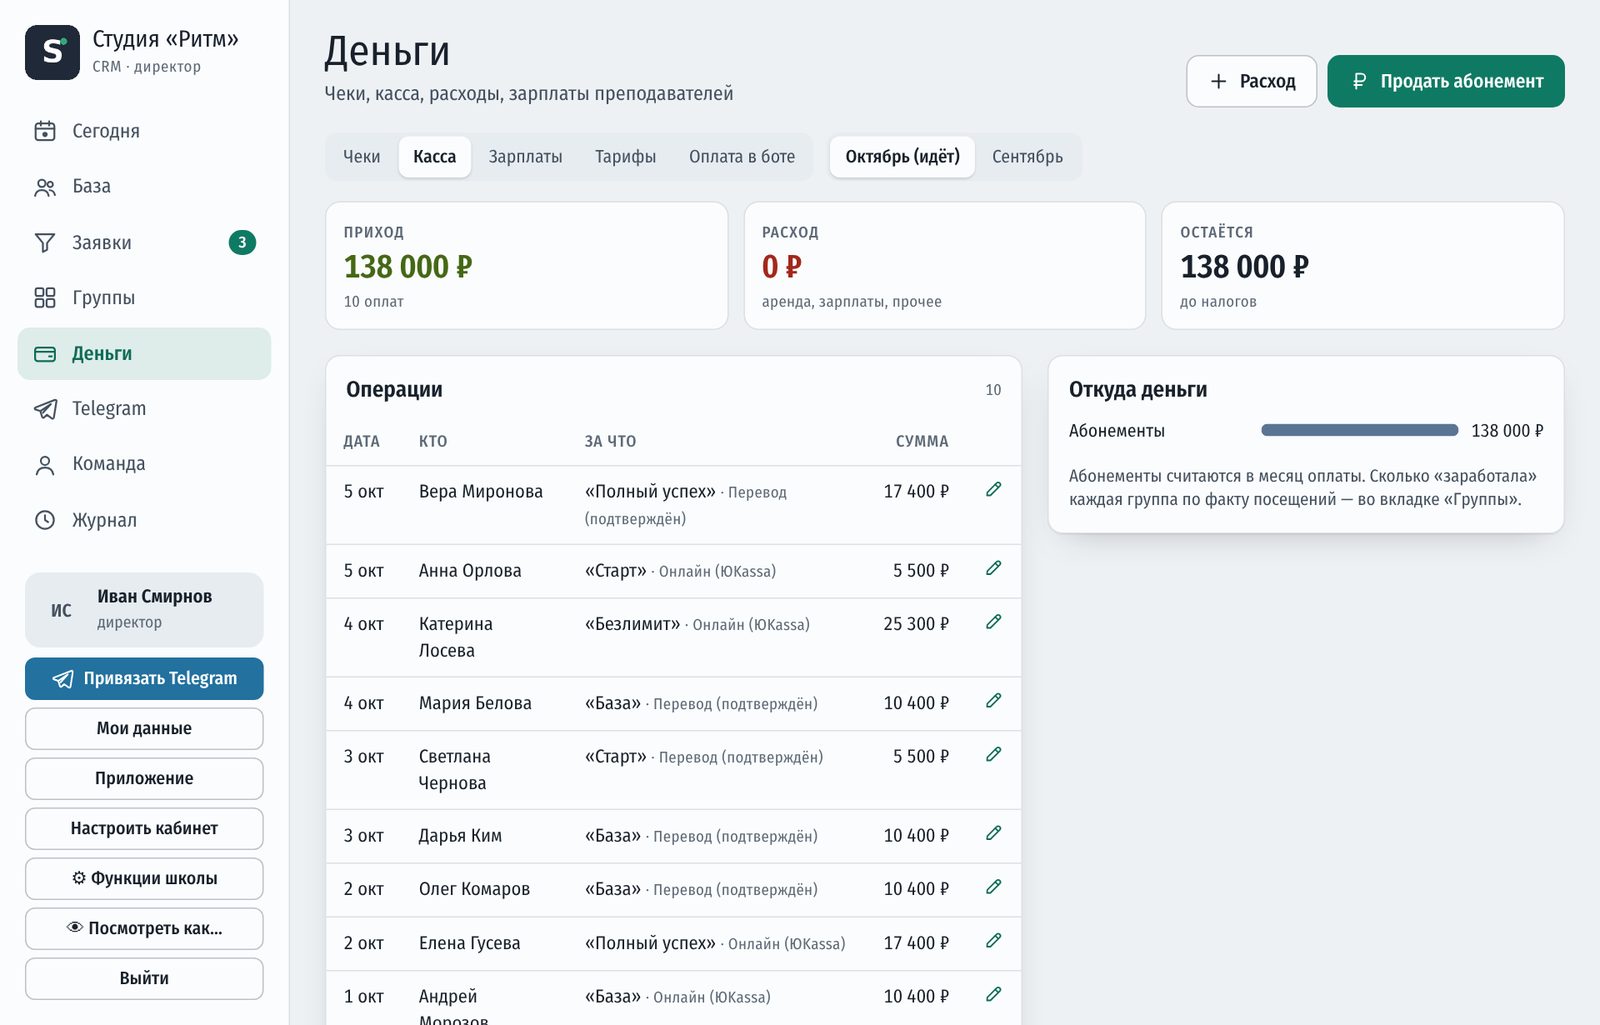
Task: Edit Вера Миронова payment with pencil icon
Action: click(993, 489)
